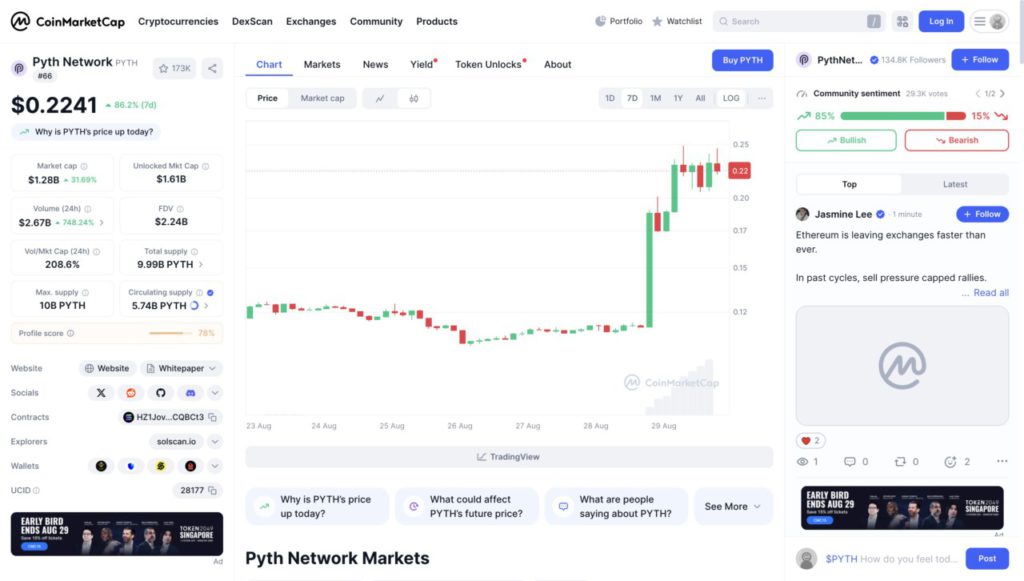Open the Token Unlocks tab
The width and height of the screenshot is (1024, 581).
(x=488, y=64)
